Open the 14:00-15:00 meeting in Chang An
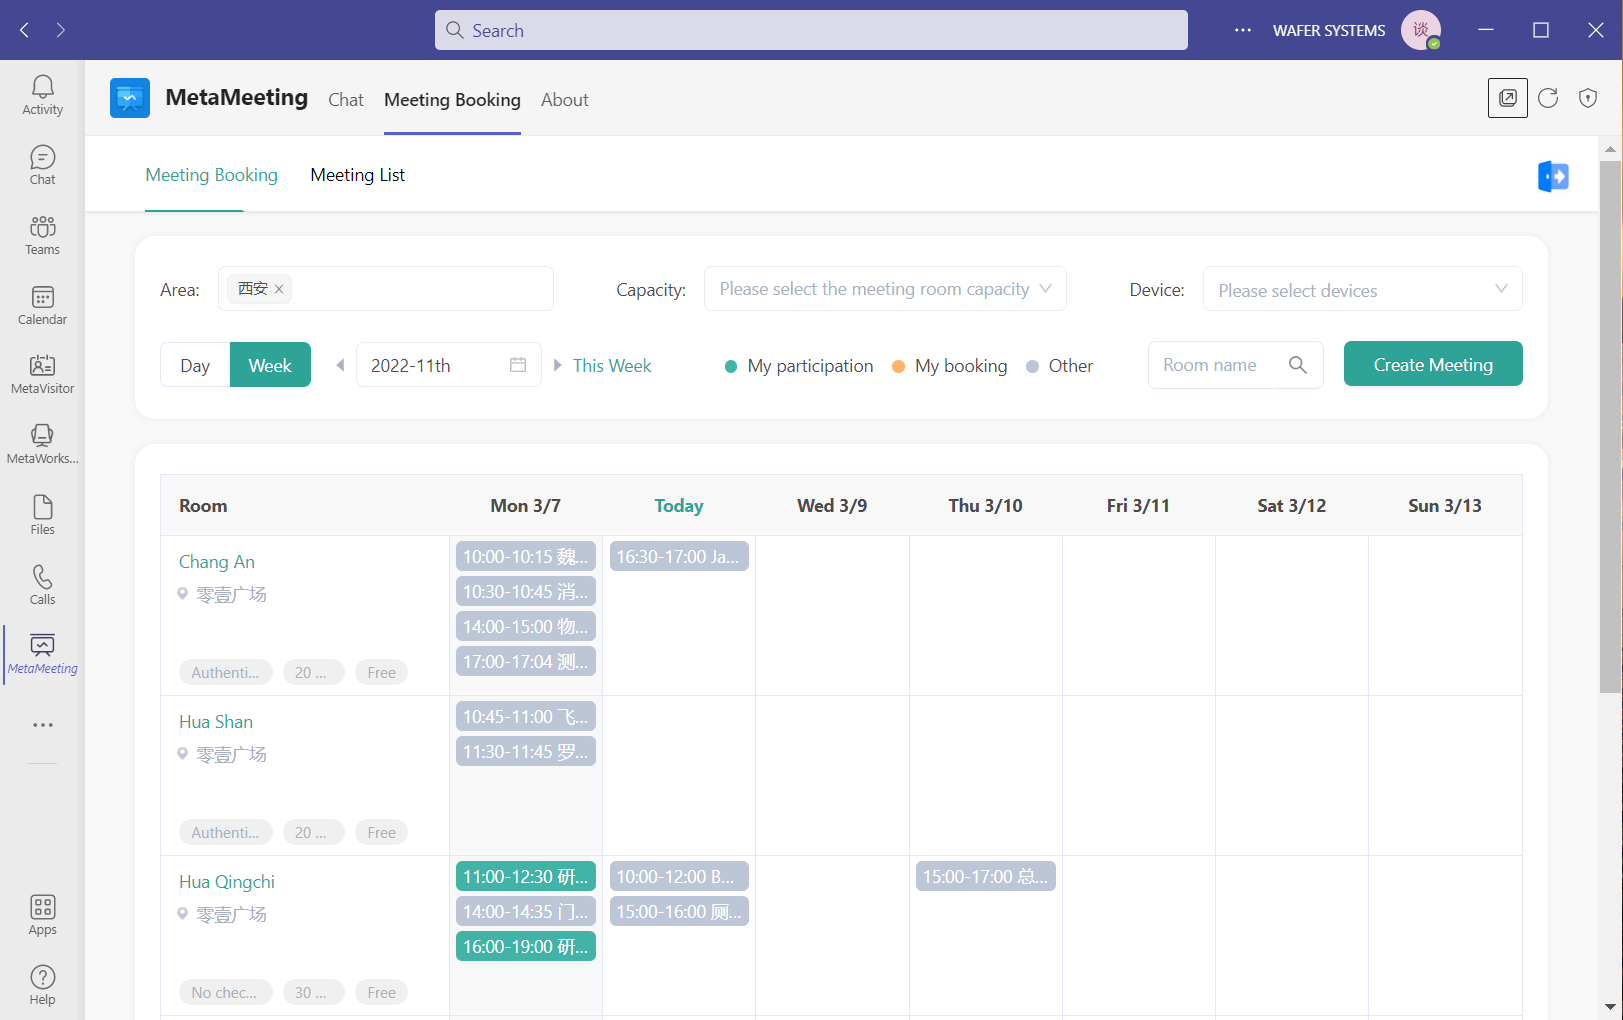Image resolution: width=1623 pixels, height=1020 pixels. coord(526,627)
